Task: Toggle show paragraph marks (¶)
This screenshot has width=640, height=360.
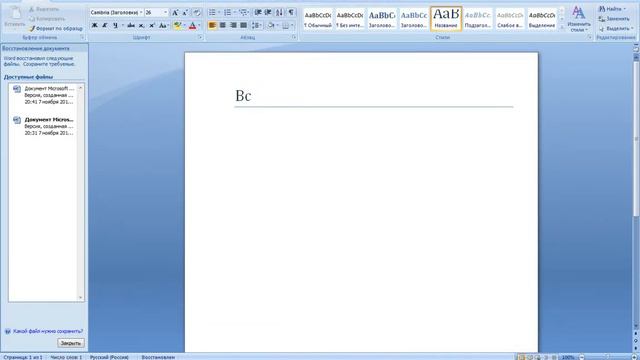Action: [291, 13]
